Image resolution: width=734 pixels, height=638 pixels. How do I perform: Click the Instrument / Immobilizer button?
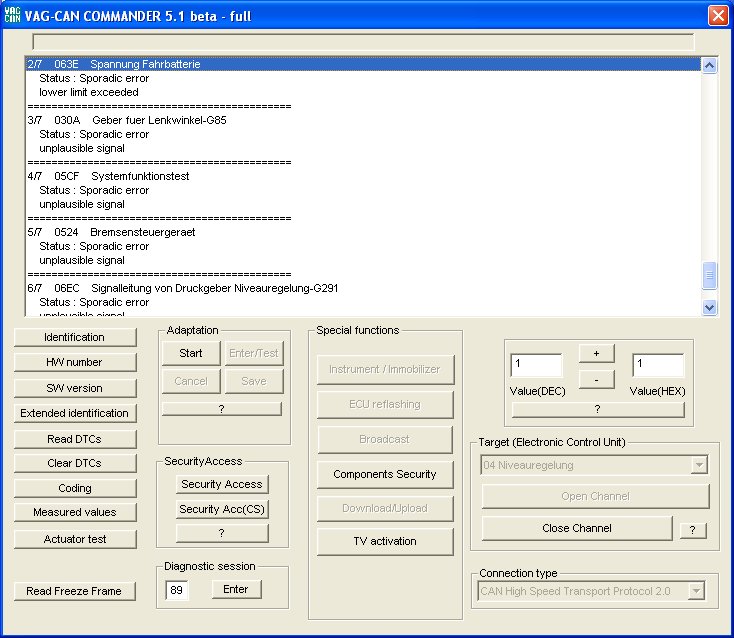tap(385, 370)
